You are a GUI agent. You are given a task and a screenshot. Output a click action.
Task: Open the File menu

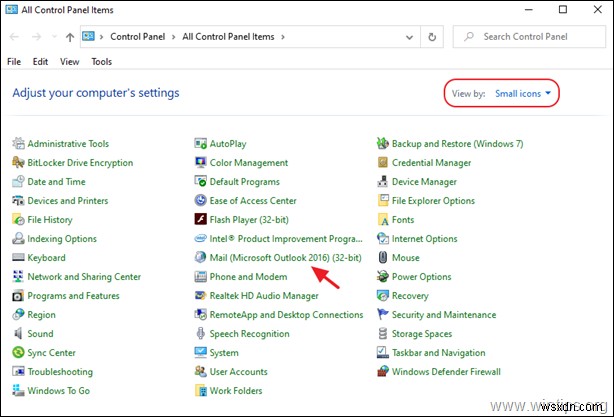14,61
